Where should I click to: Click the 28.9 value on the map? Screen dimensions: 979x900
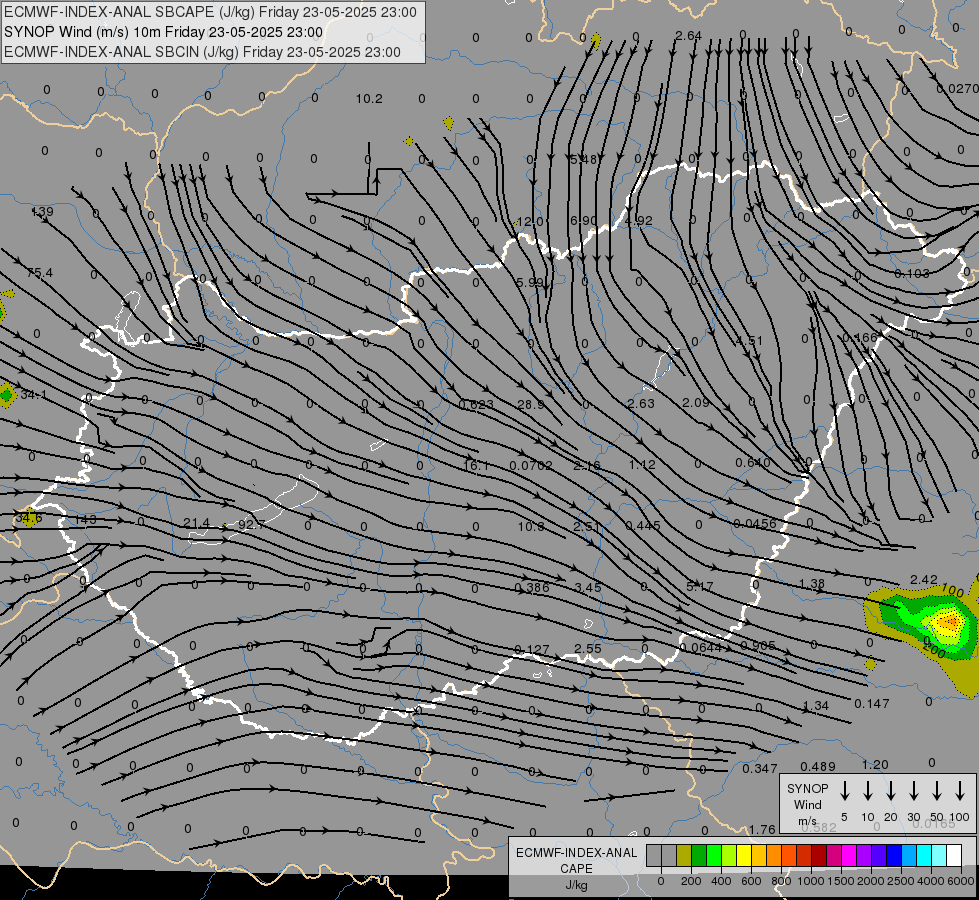coord(530,405)
